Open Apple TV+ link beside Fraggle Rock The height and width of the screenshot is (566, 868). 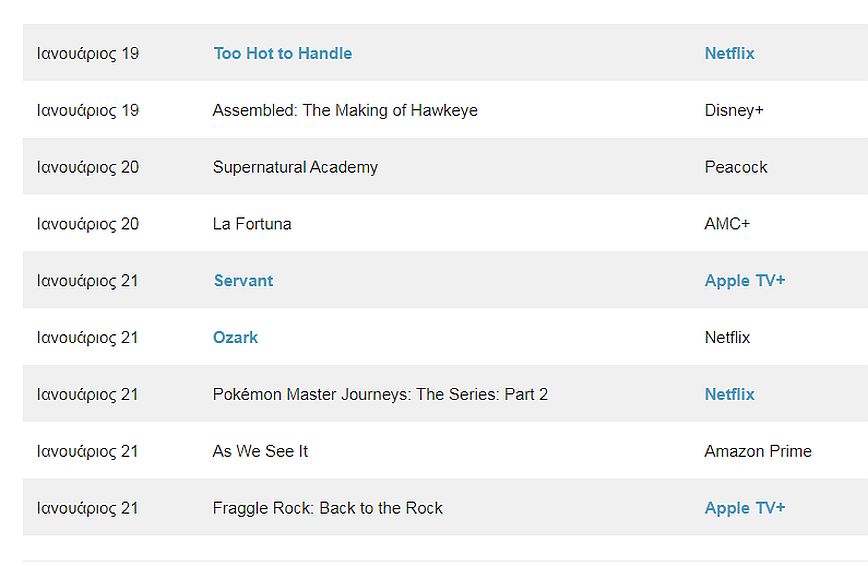pos(744,508)
